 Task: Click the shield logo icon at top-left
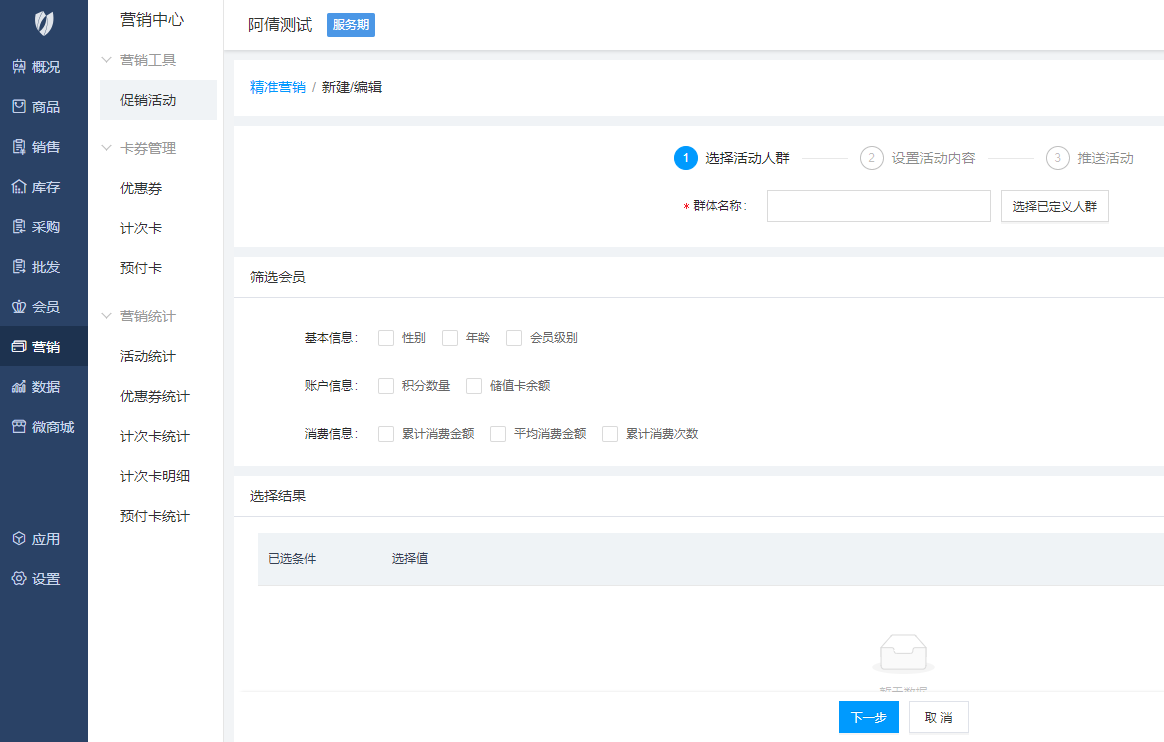(44, 23)
